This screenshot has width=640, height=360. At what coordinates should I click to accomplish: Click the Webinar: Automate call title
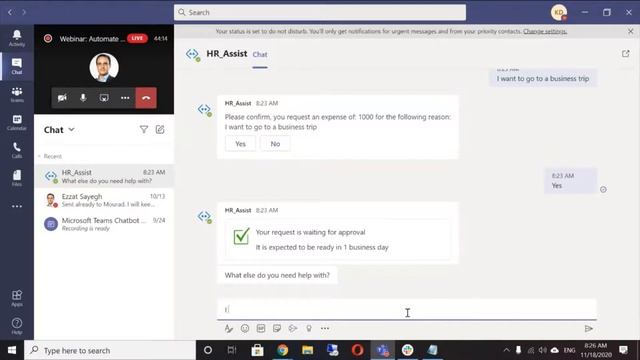pyautogui.click(x=92, y=39)
